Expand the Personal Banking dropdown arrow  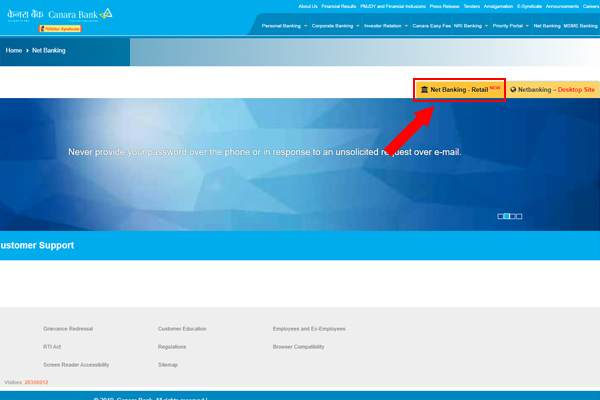coord(305,26)
